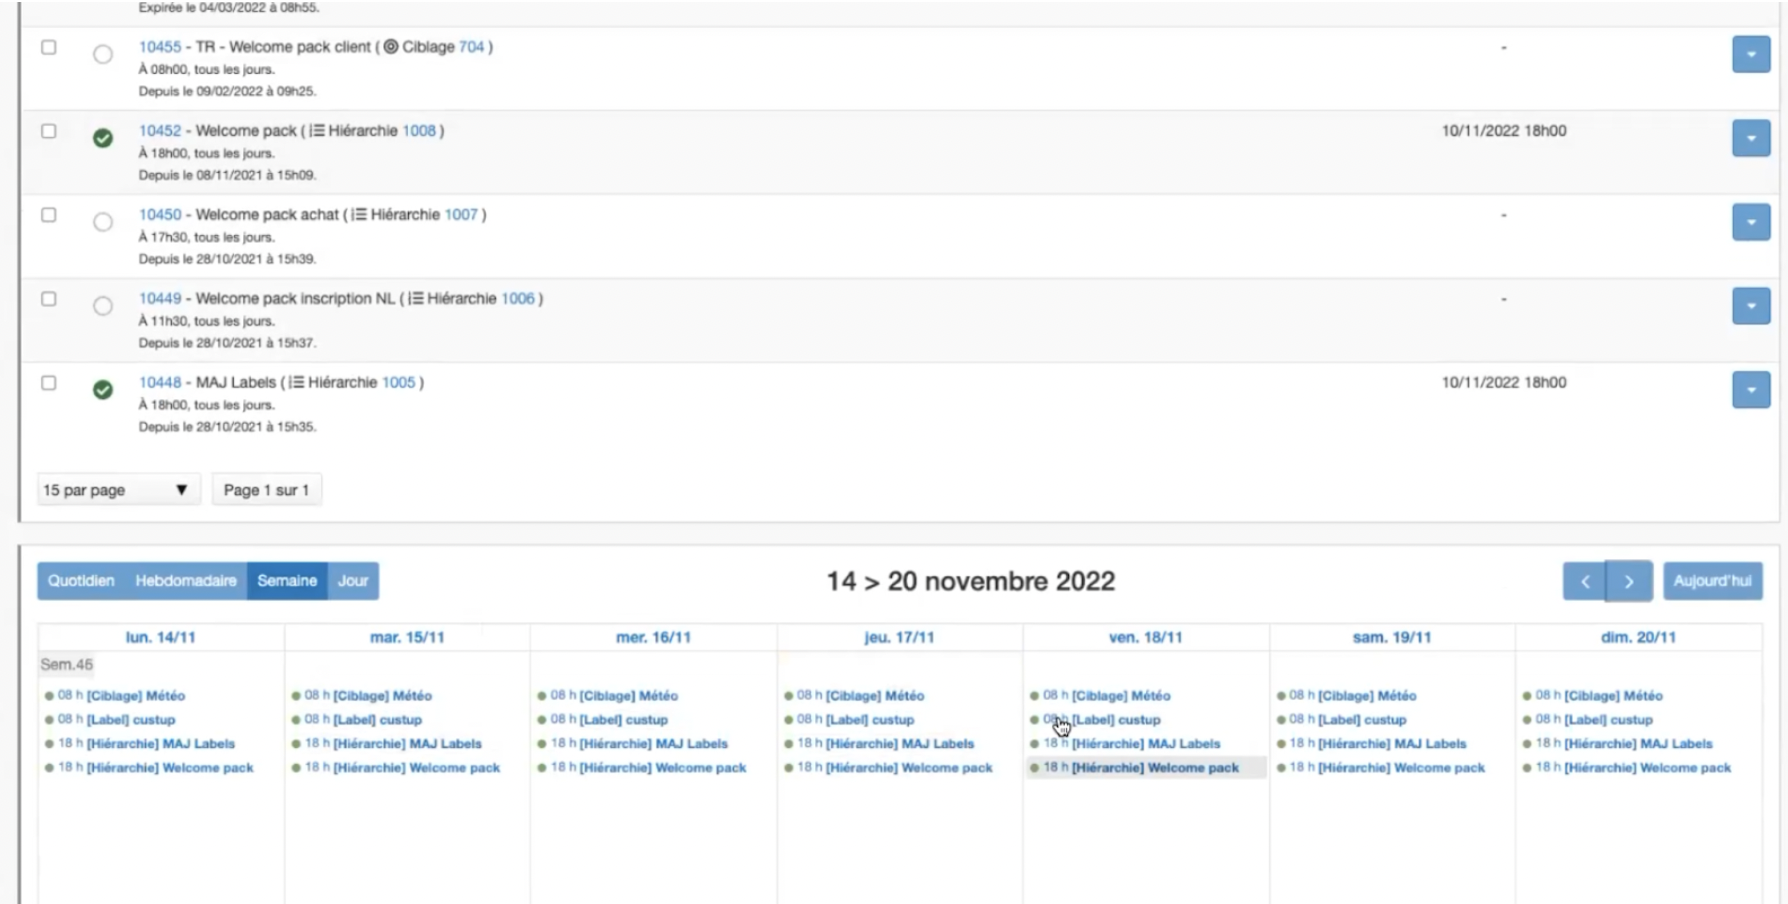Image resolution: width=1788 pixels, height=904 pixels.
Task: Open actions dropdown for row 10449
Action: [x=1751, y=306]
